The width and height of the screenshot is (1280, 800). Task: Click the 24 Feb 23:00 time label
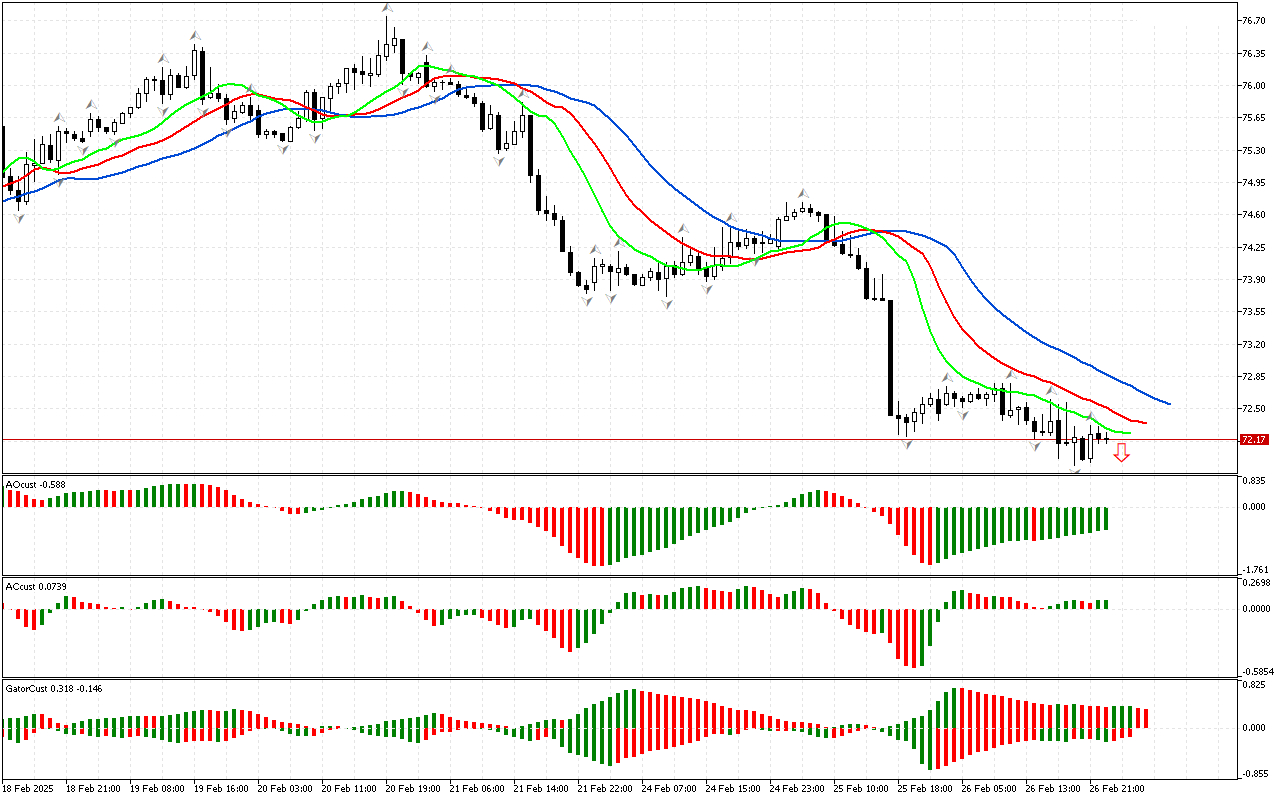[797, 789]
